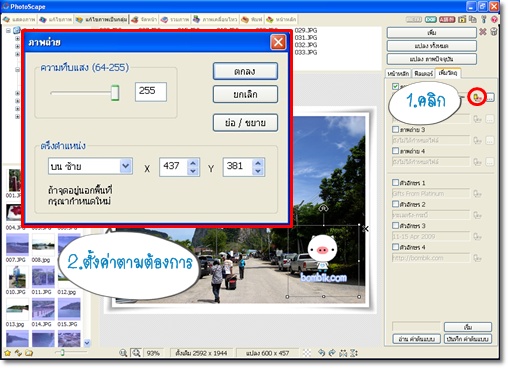Click the opacity slider handle in dialog
The height and width of the screenshot is (368, 508).
click(115, 93)
